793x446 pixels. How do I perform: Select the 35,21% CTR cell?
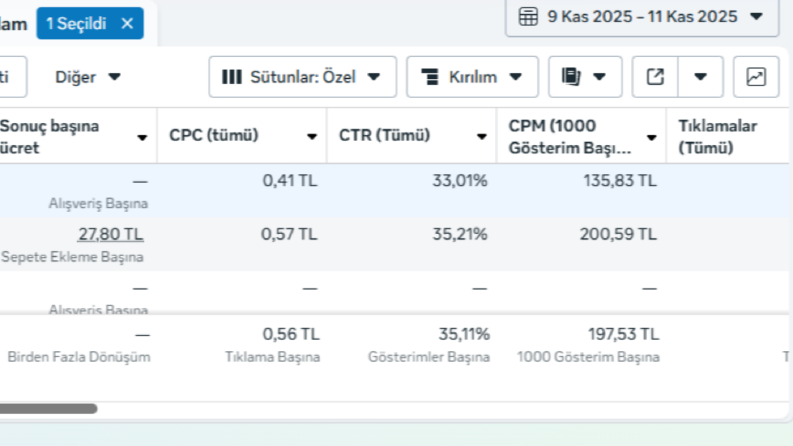[460, 234]
